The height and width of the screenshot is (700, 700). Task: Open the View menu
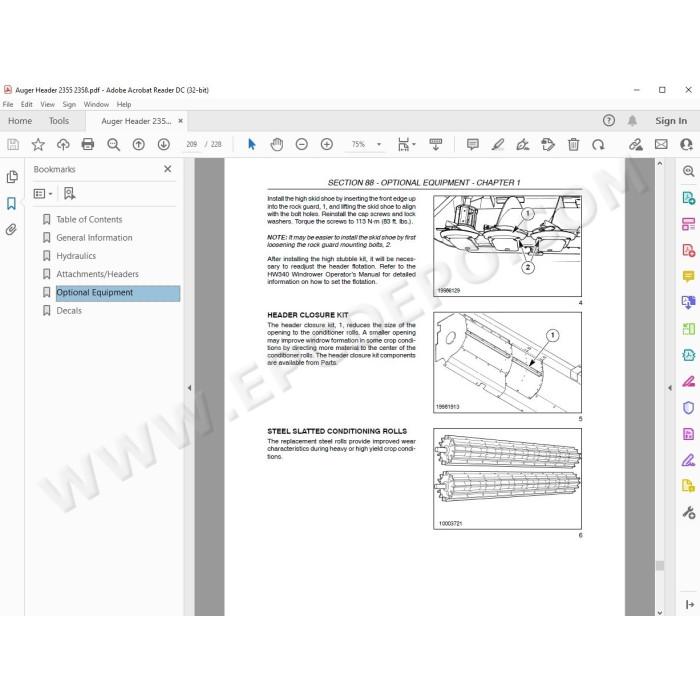tap(47, 104)
